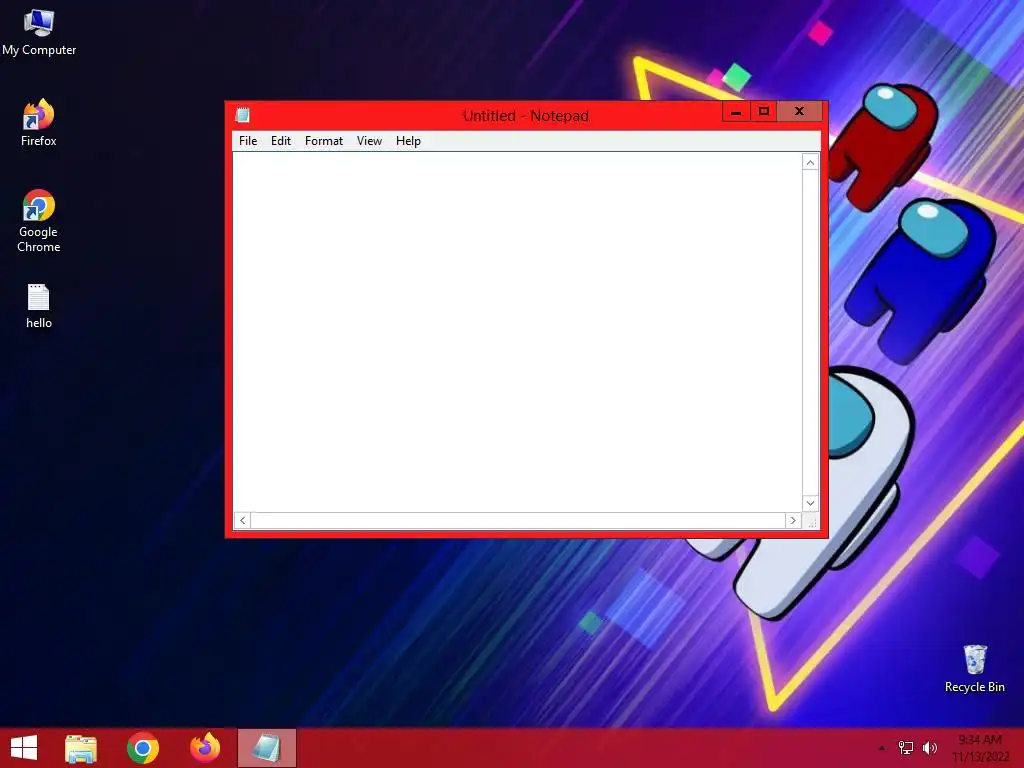Image resolution: width=1024 pixels, height=768 pixels.
Task: Select the Google Chrome desktop shortcut
Action: point(39,221)
